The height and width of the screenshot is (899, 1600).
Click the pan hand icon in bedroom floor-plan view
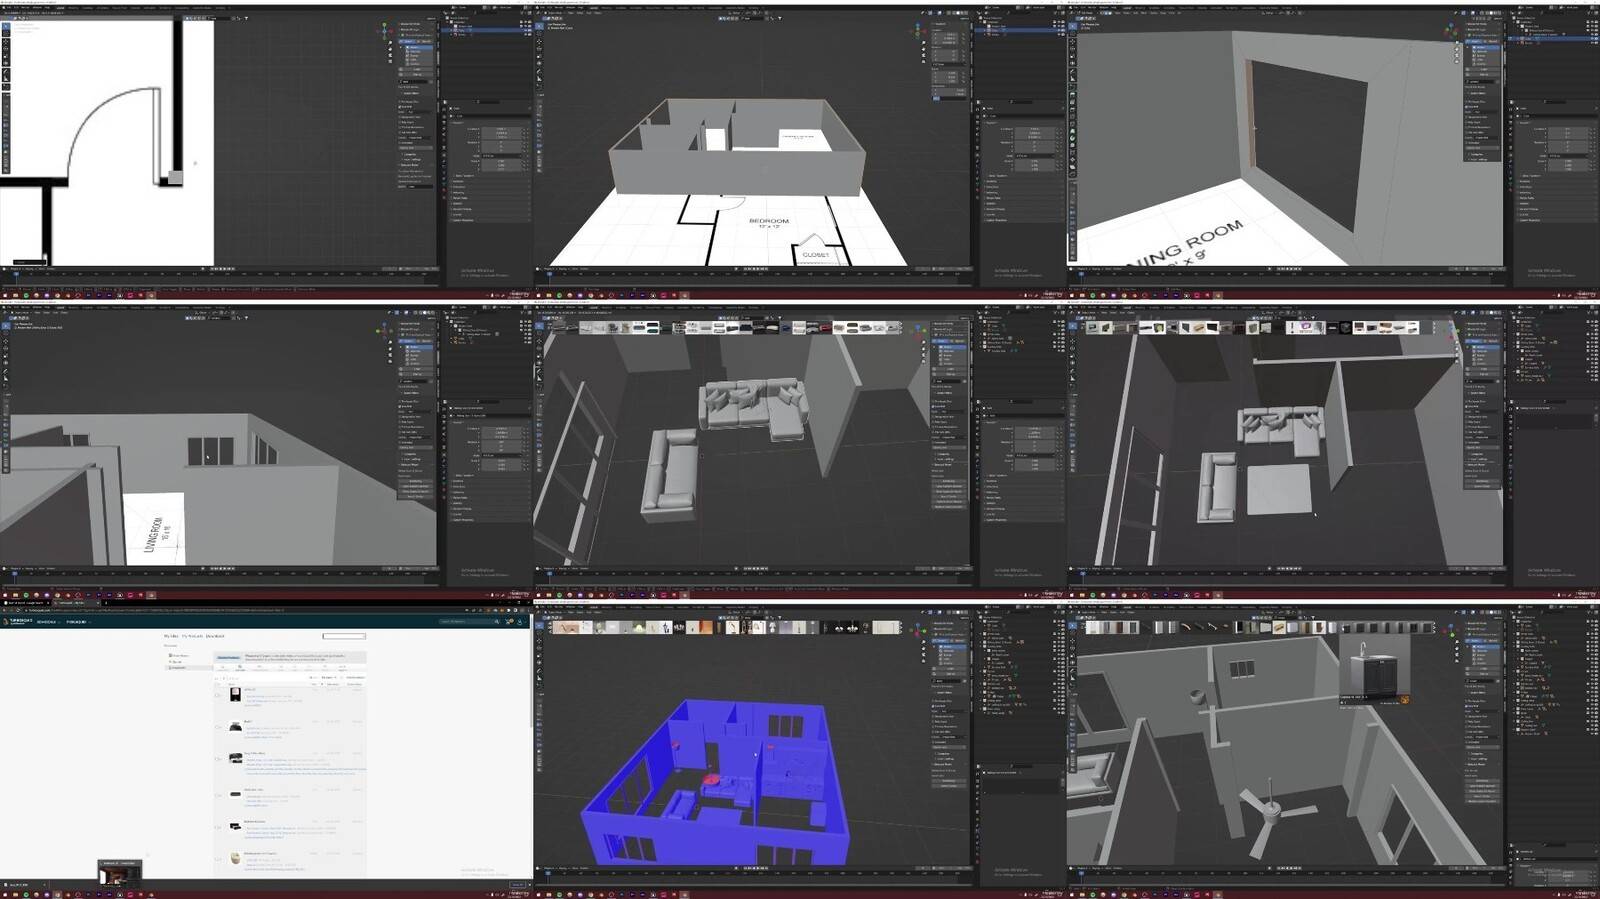pyautogui.click(x=923, y=50)
